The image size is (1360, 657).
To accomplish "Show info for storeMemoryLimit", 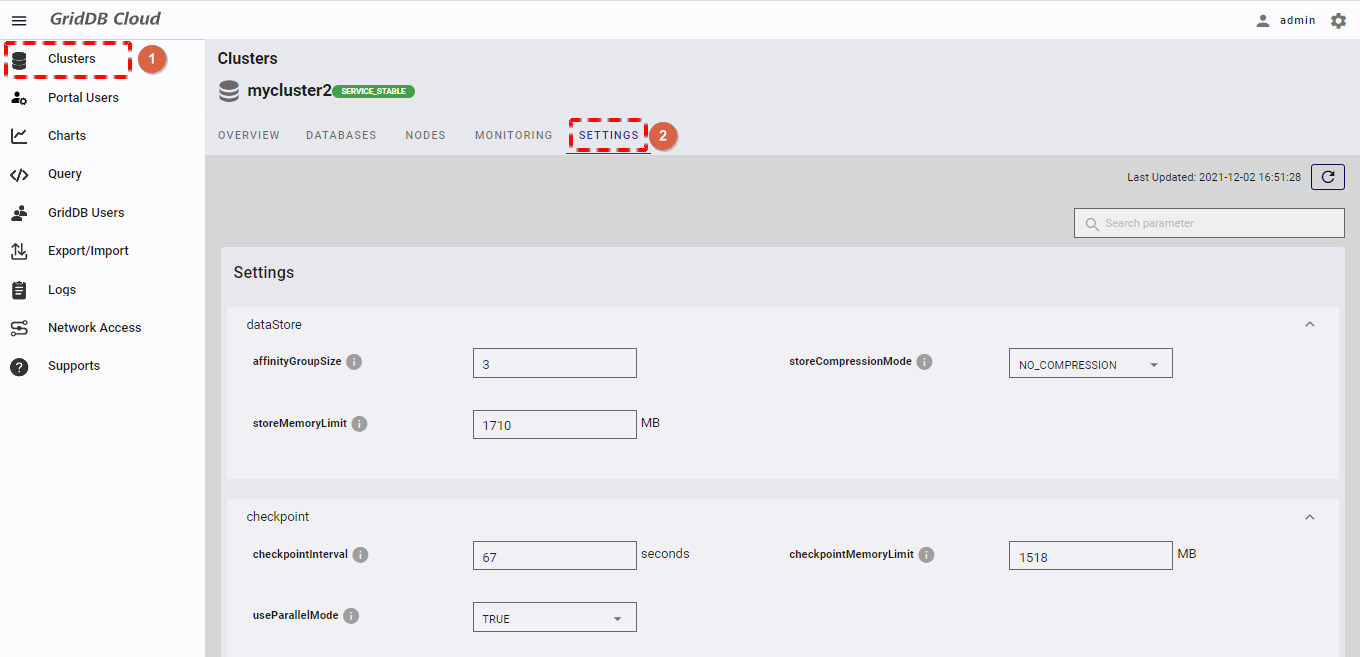I will click(359, 424).
